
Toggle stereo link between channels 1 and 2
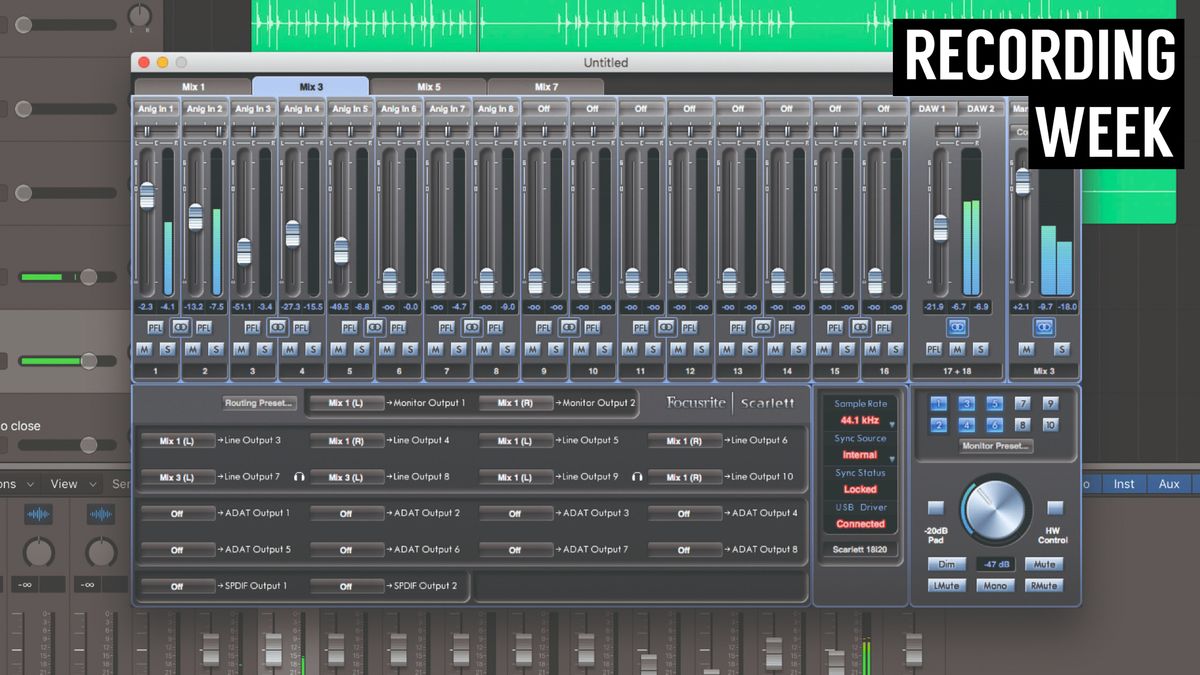pos(181,327)
